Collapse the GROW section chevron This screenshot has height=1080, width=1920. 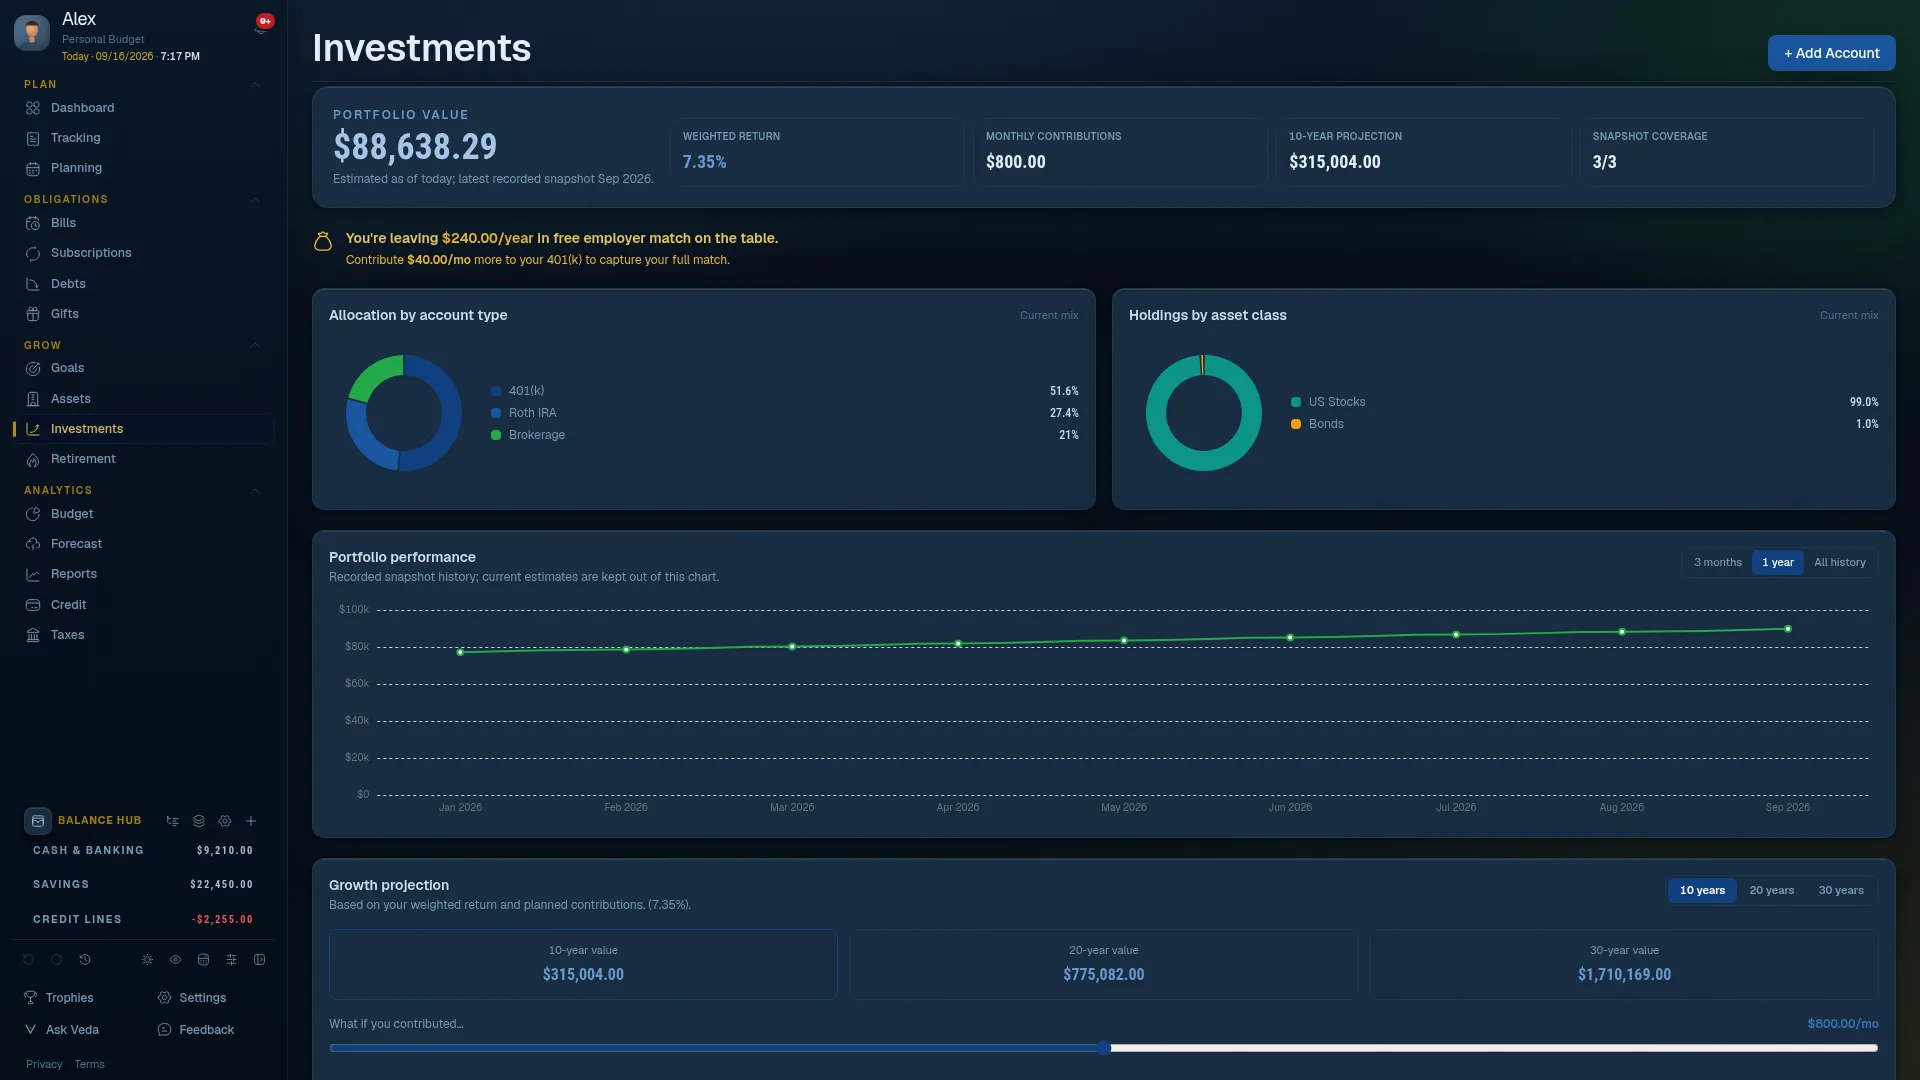coord(255,345)
